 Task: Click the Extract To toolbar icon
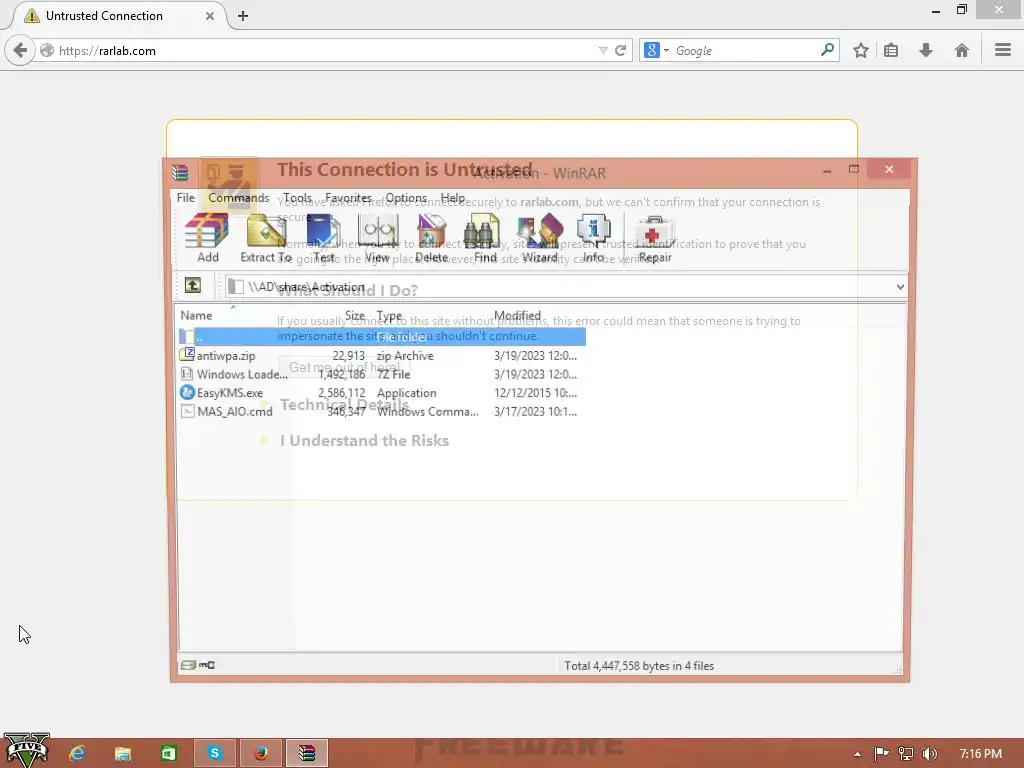pyautogui.click(x=266, y=238)
